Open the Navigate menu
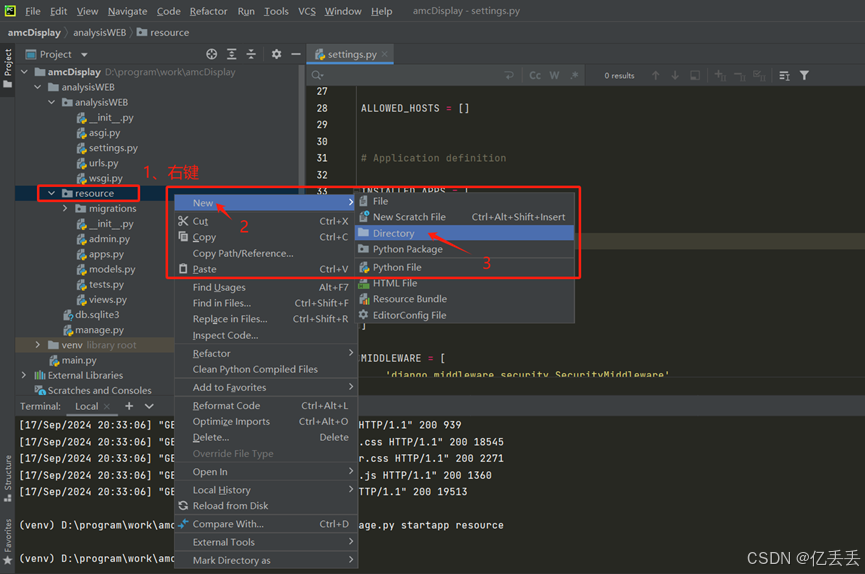The height and width of the screenshot is (574, 865). [127, 11]
